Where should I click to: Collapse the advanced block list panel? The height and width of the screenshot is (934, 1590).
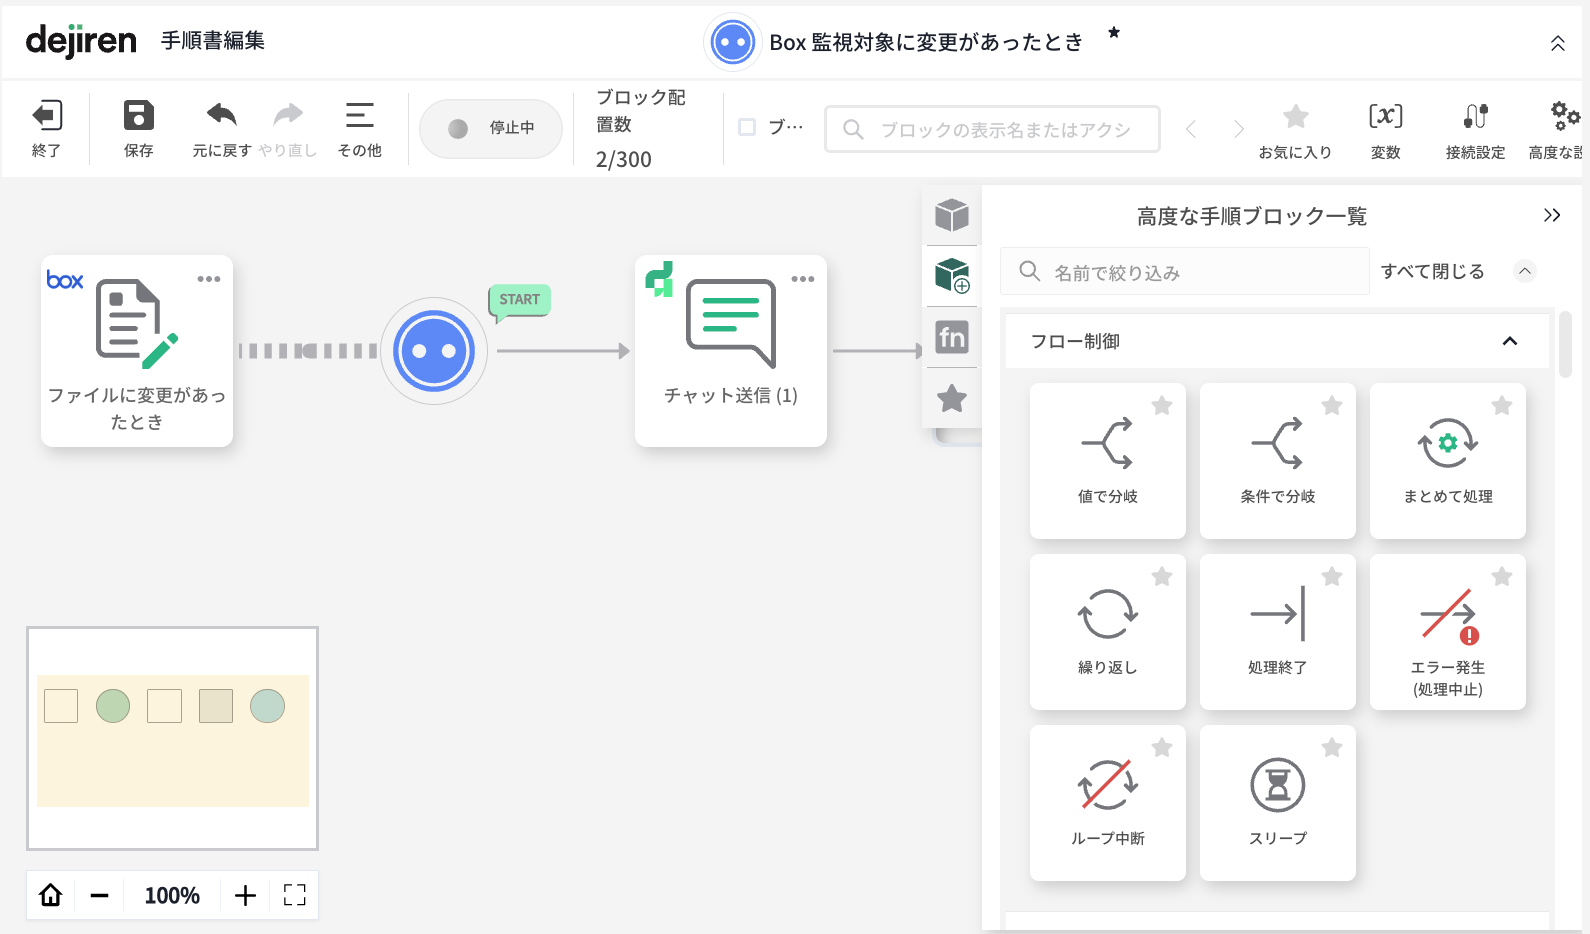[1551, 216]
